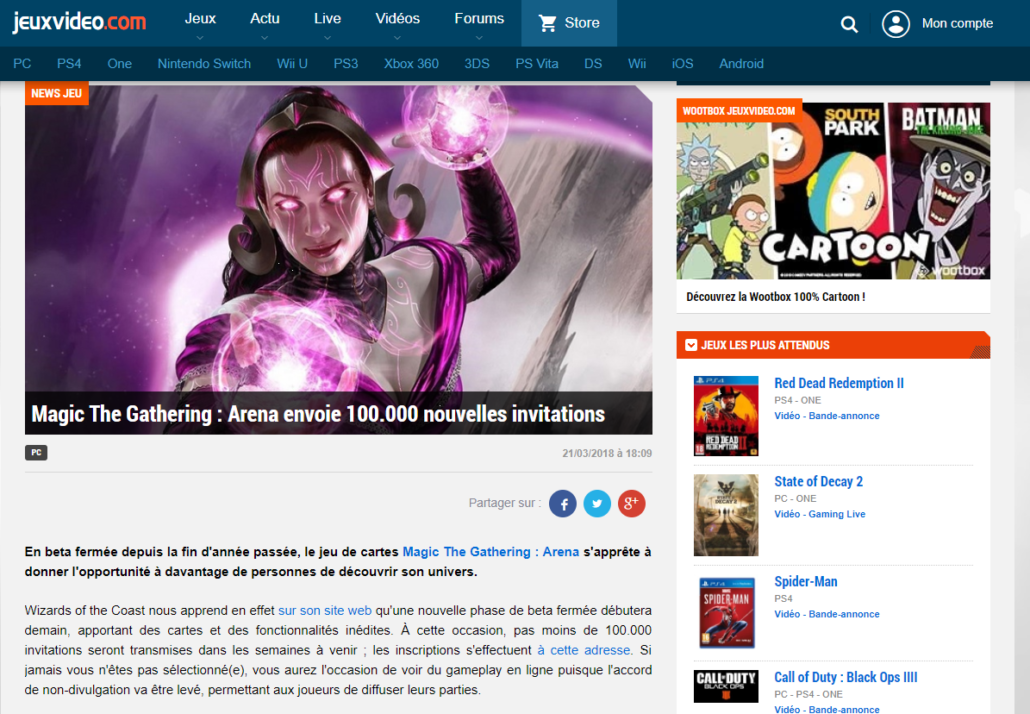Open the 'à cette adresse' link

pos(584,650)
